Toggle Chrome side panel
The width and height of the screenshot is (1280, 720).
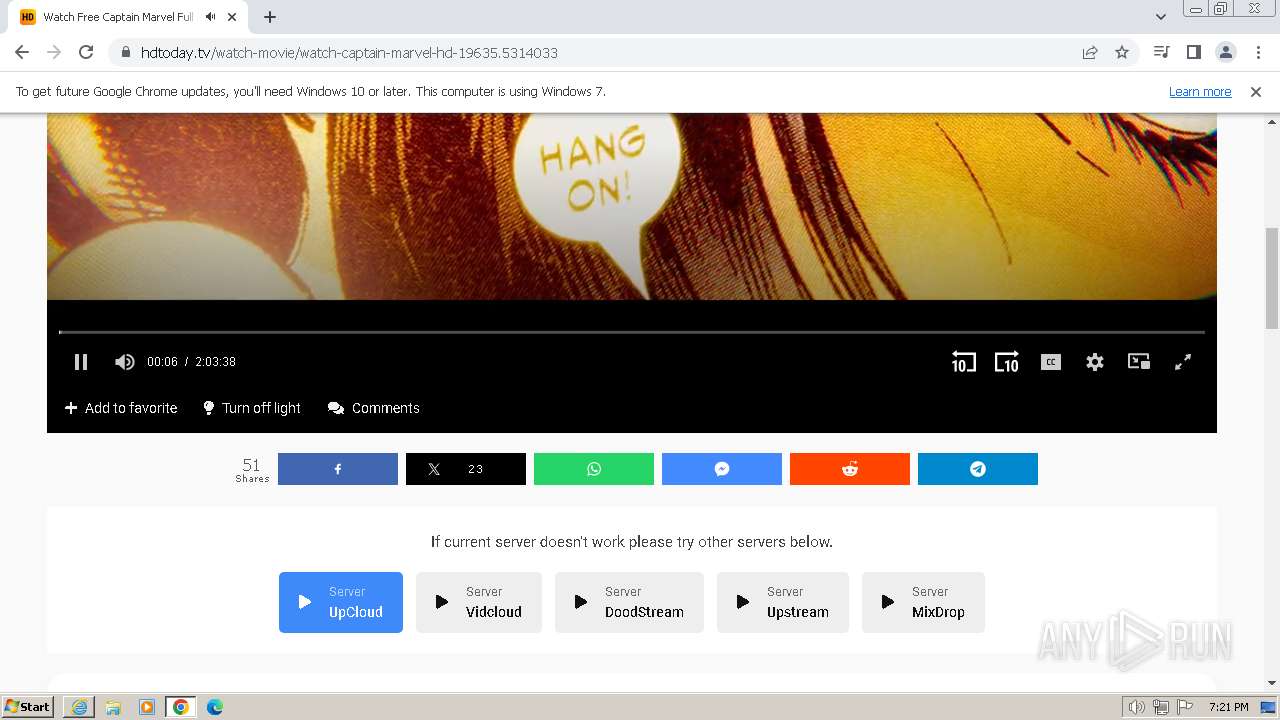coord(1193,52)
